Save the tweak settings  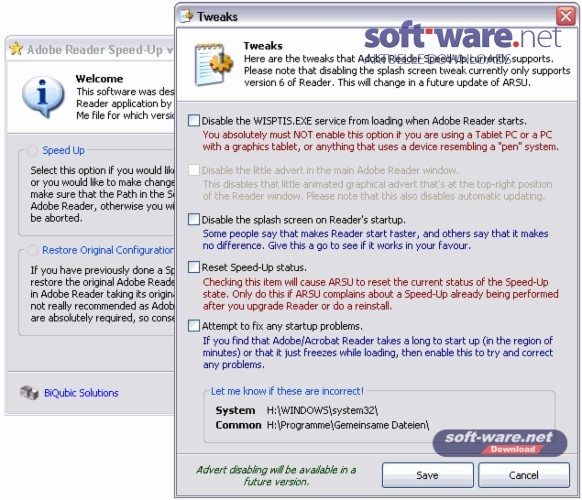[x=428, y=475]
